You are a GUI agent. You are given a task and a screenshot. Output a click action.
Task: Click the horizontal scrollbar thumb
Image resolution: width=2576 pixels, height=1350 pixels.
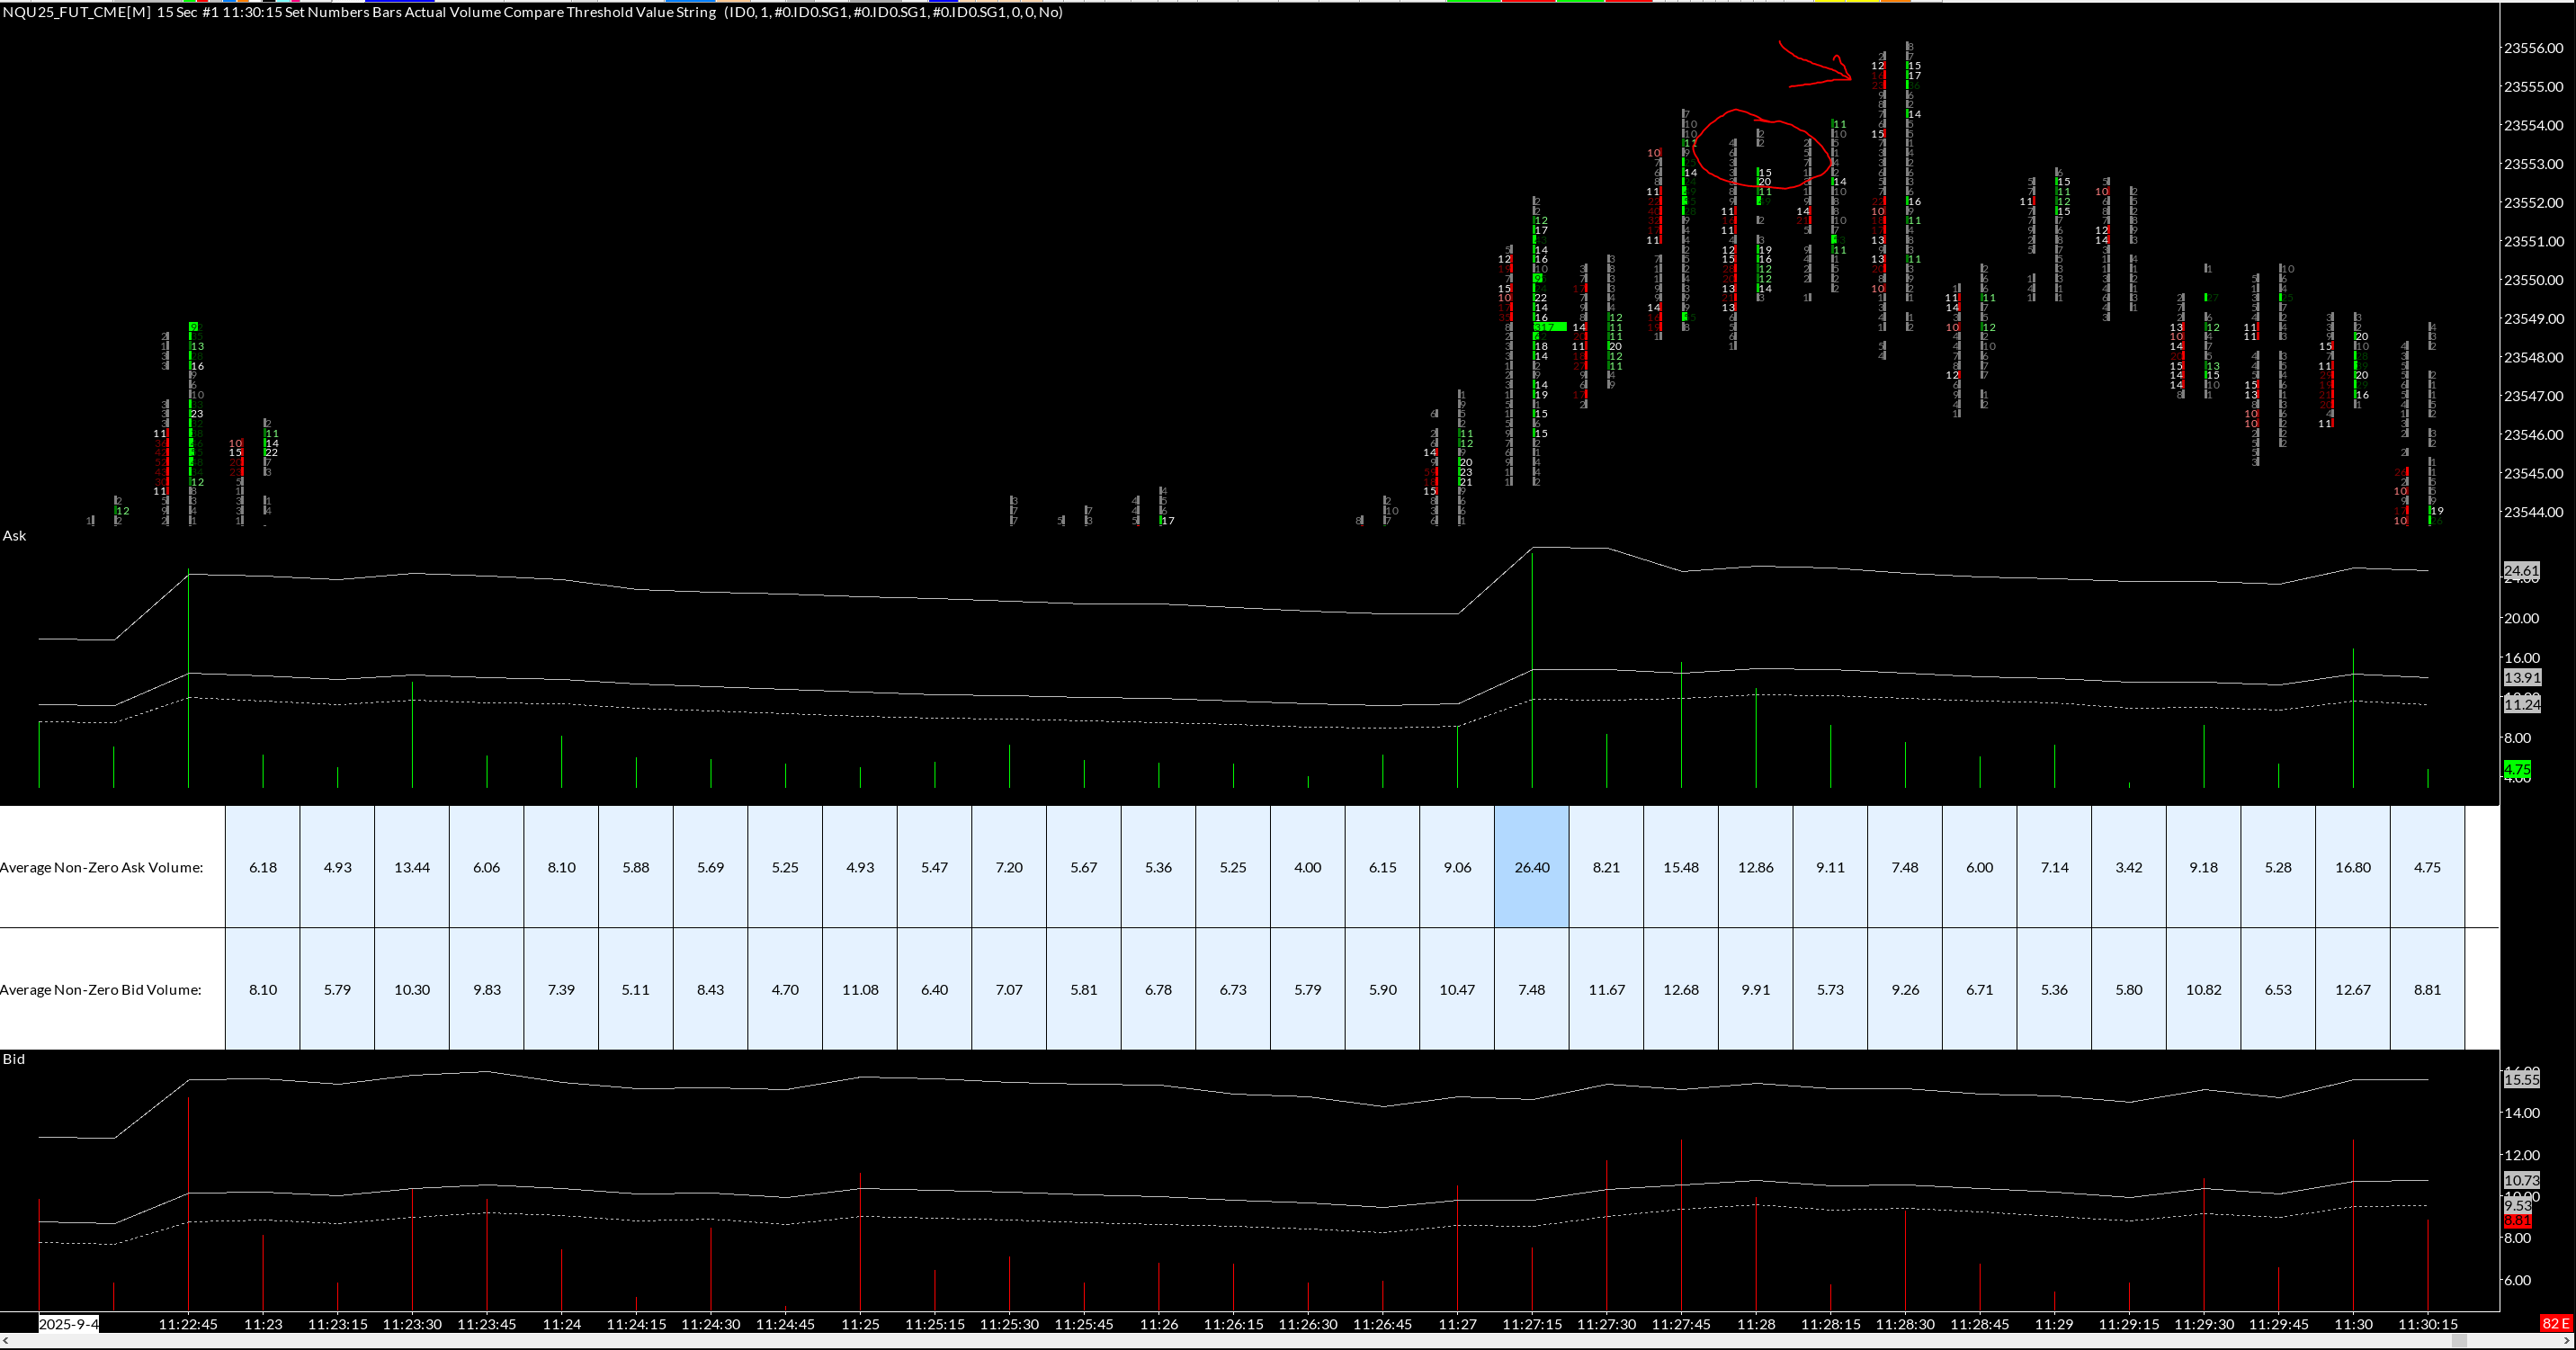tap(2459, 1341)
